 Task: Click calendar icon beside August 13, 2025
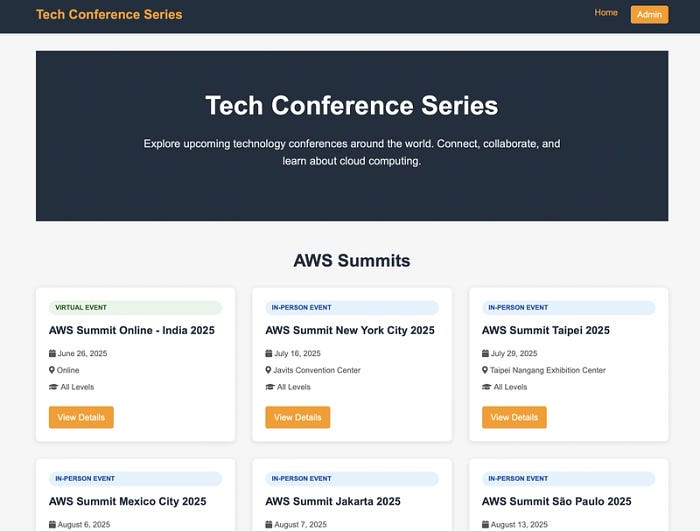click(x=485, y=524)
